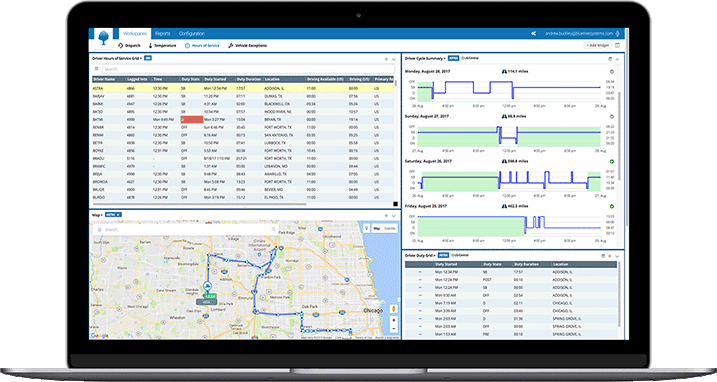This screenshot has width=717, height=382.
Task: Open the Workspaces tab
Action: pyautogui.click(x=135, y=34)
